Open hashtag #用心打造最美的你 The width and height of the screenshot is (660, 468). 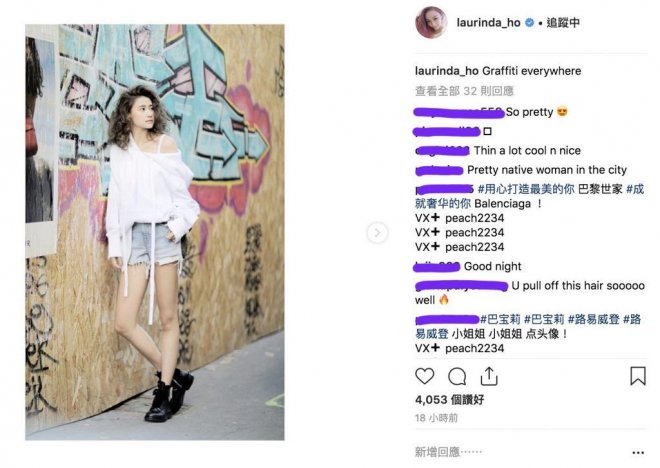click(x=526, y=189)
